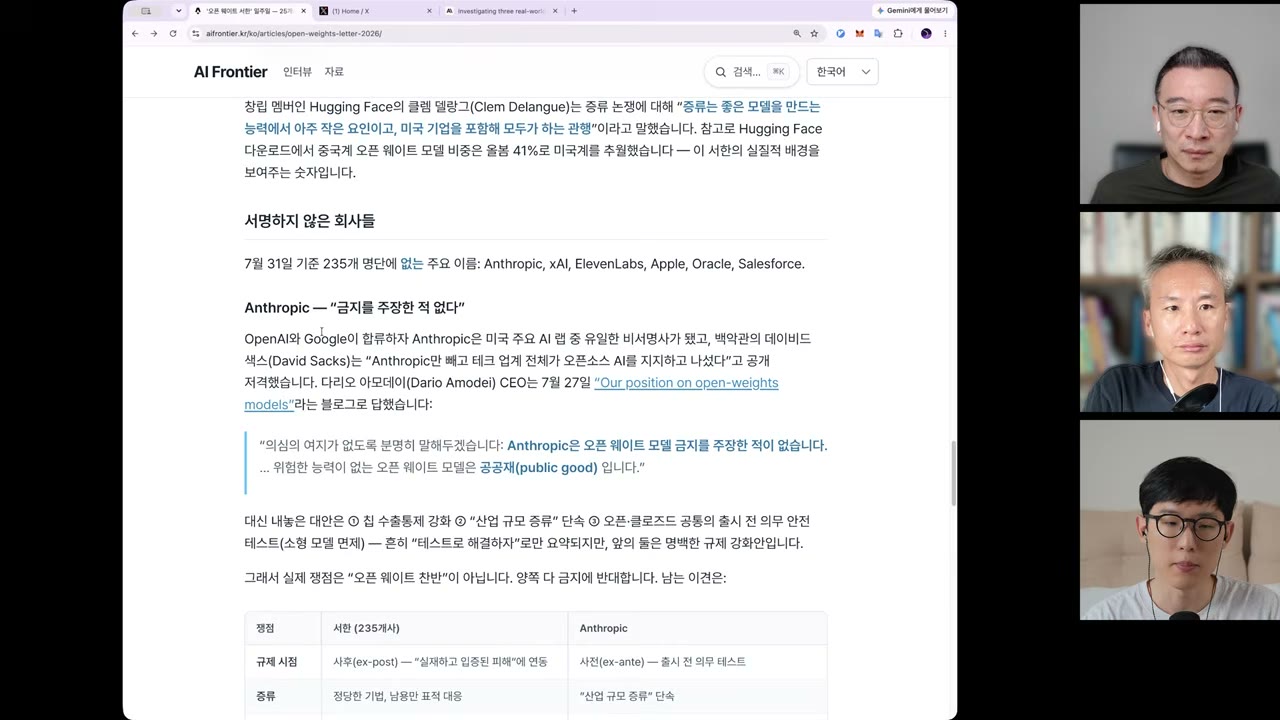Viewport: 1280px width, 720px height.
Task: Close the 'investigating three real-world' tab
Action: click(x=556, y=11)
